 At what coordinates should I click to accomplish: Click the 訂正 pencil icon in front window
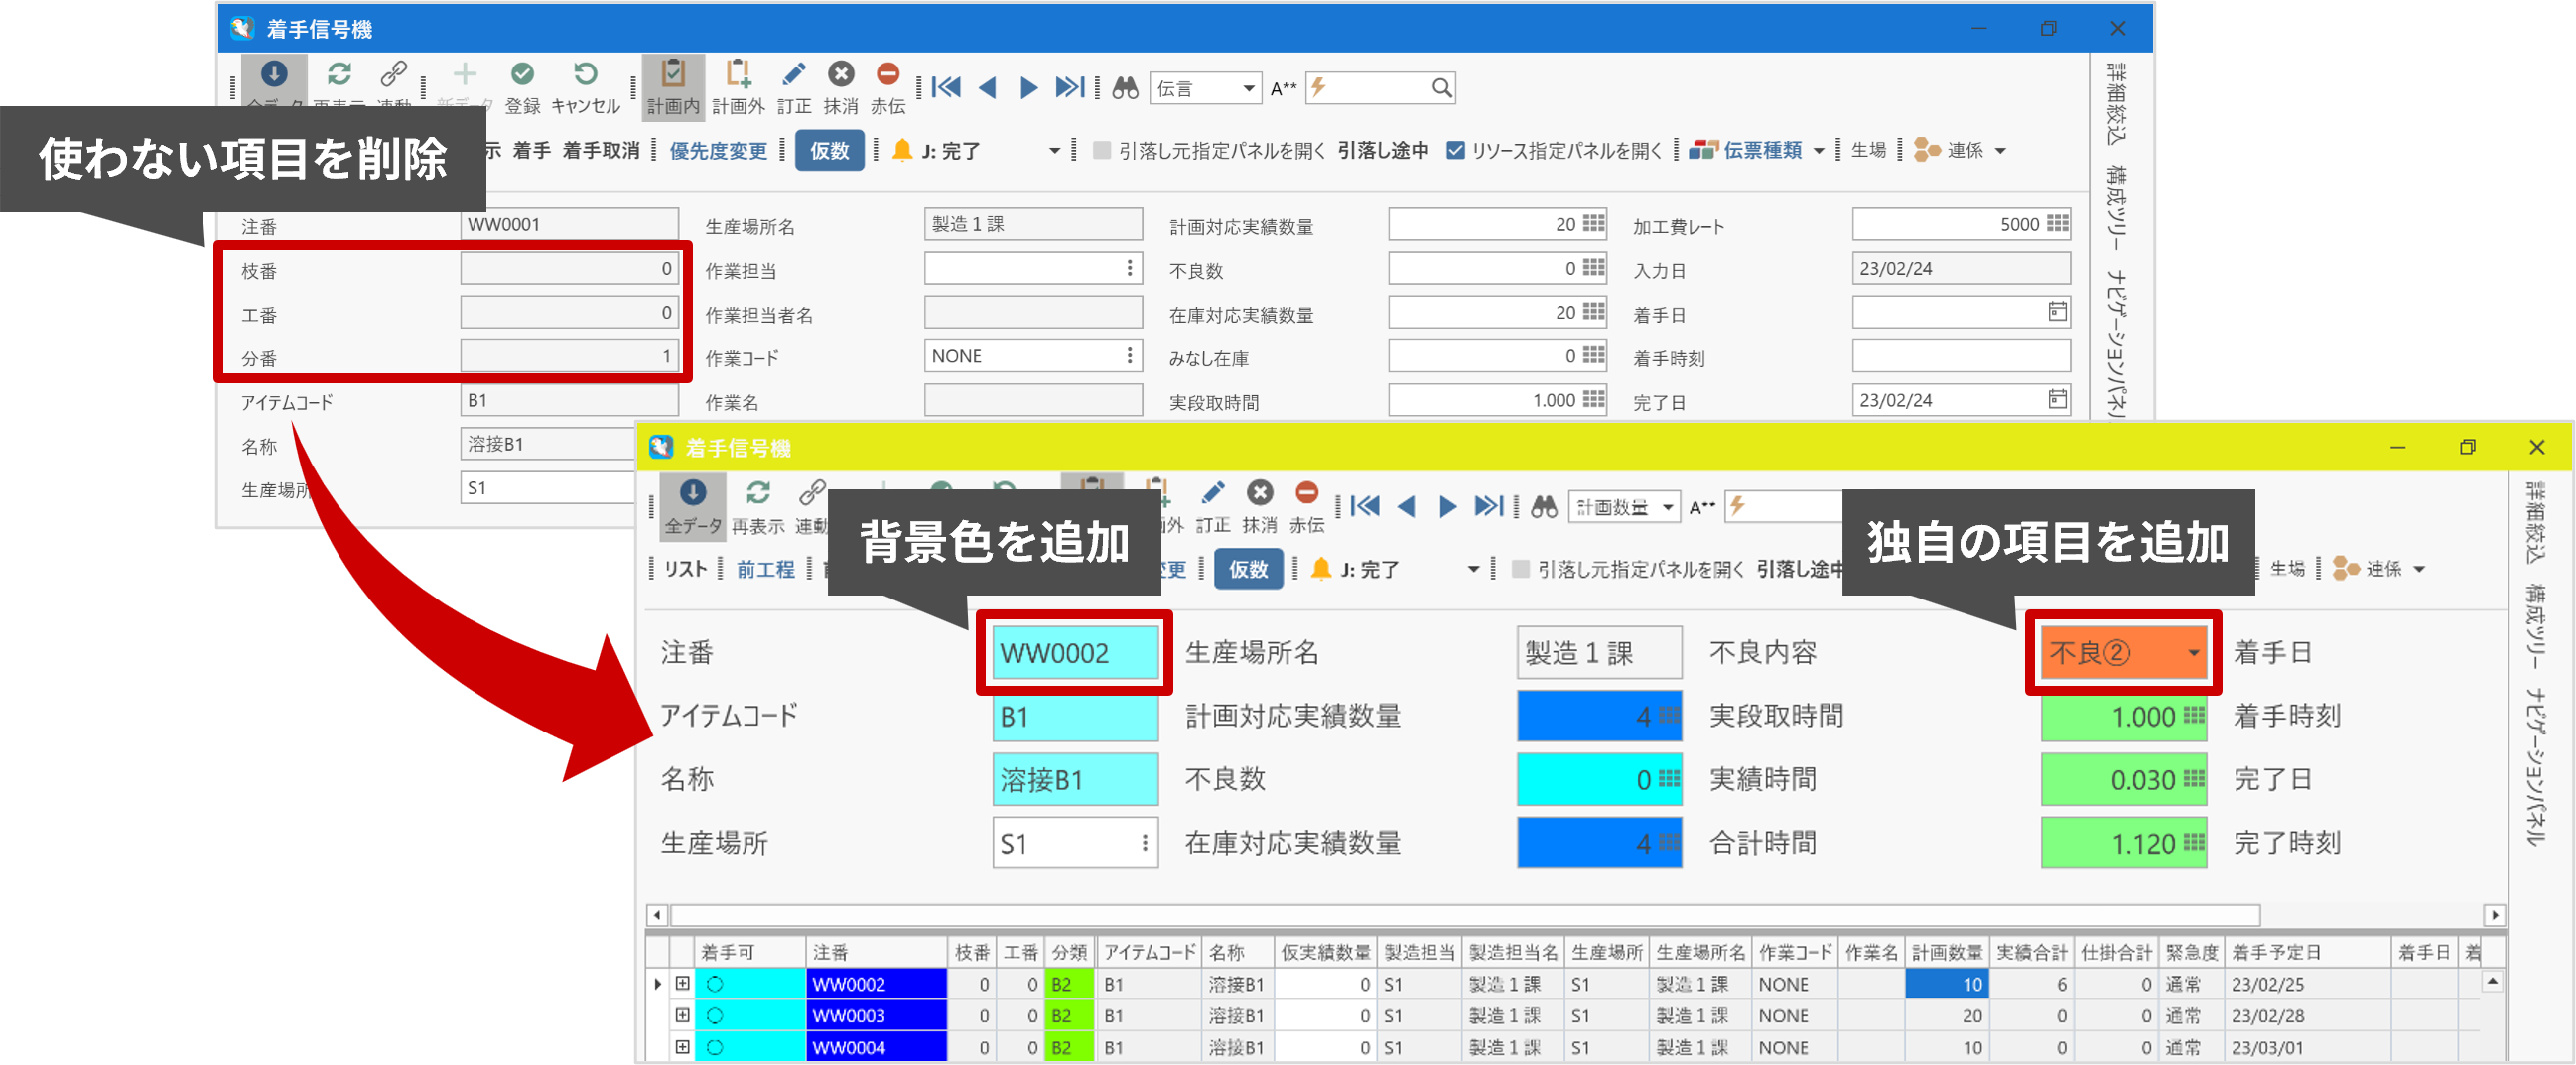pyautogui.click(x=1212, y=494)
